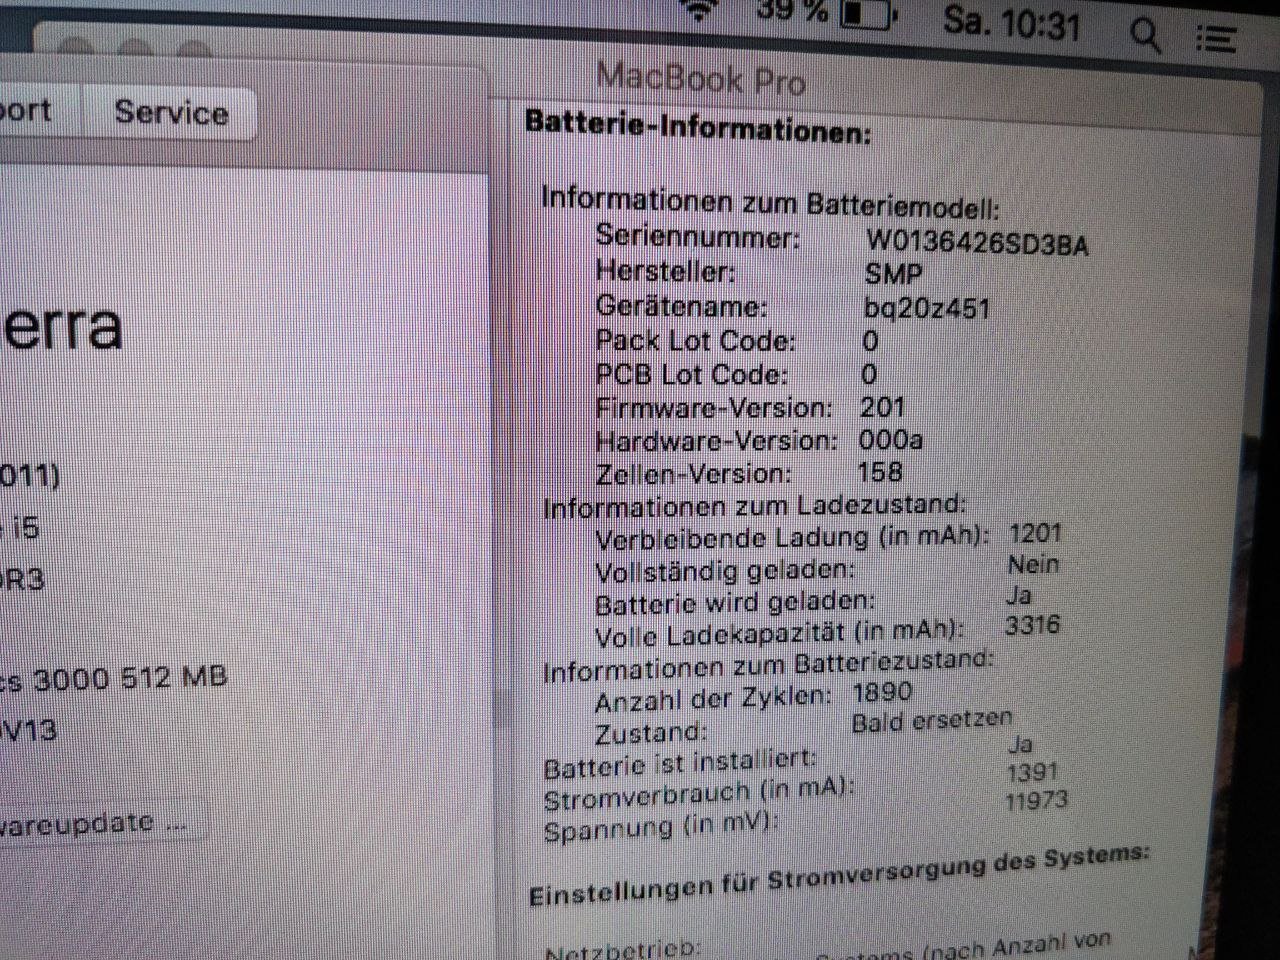This screenshot has height=960, width=1280.
Task: Select Hardware-Version value 000a
Action: [x=890, y=440]
